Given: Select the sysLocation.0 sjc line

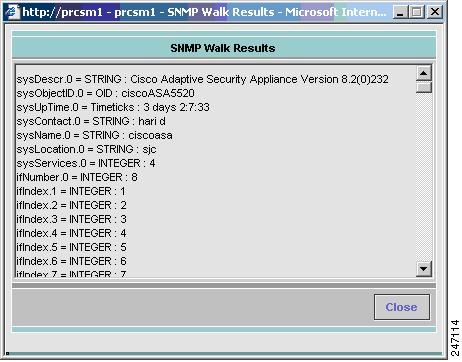Looking at the screenshot, I should point(86,149).
